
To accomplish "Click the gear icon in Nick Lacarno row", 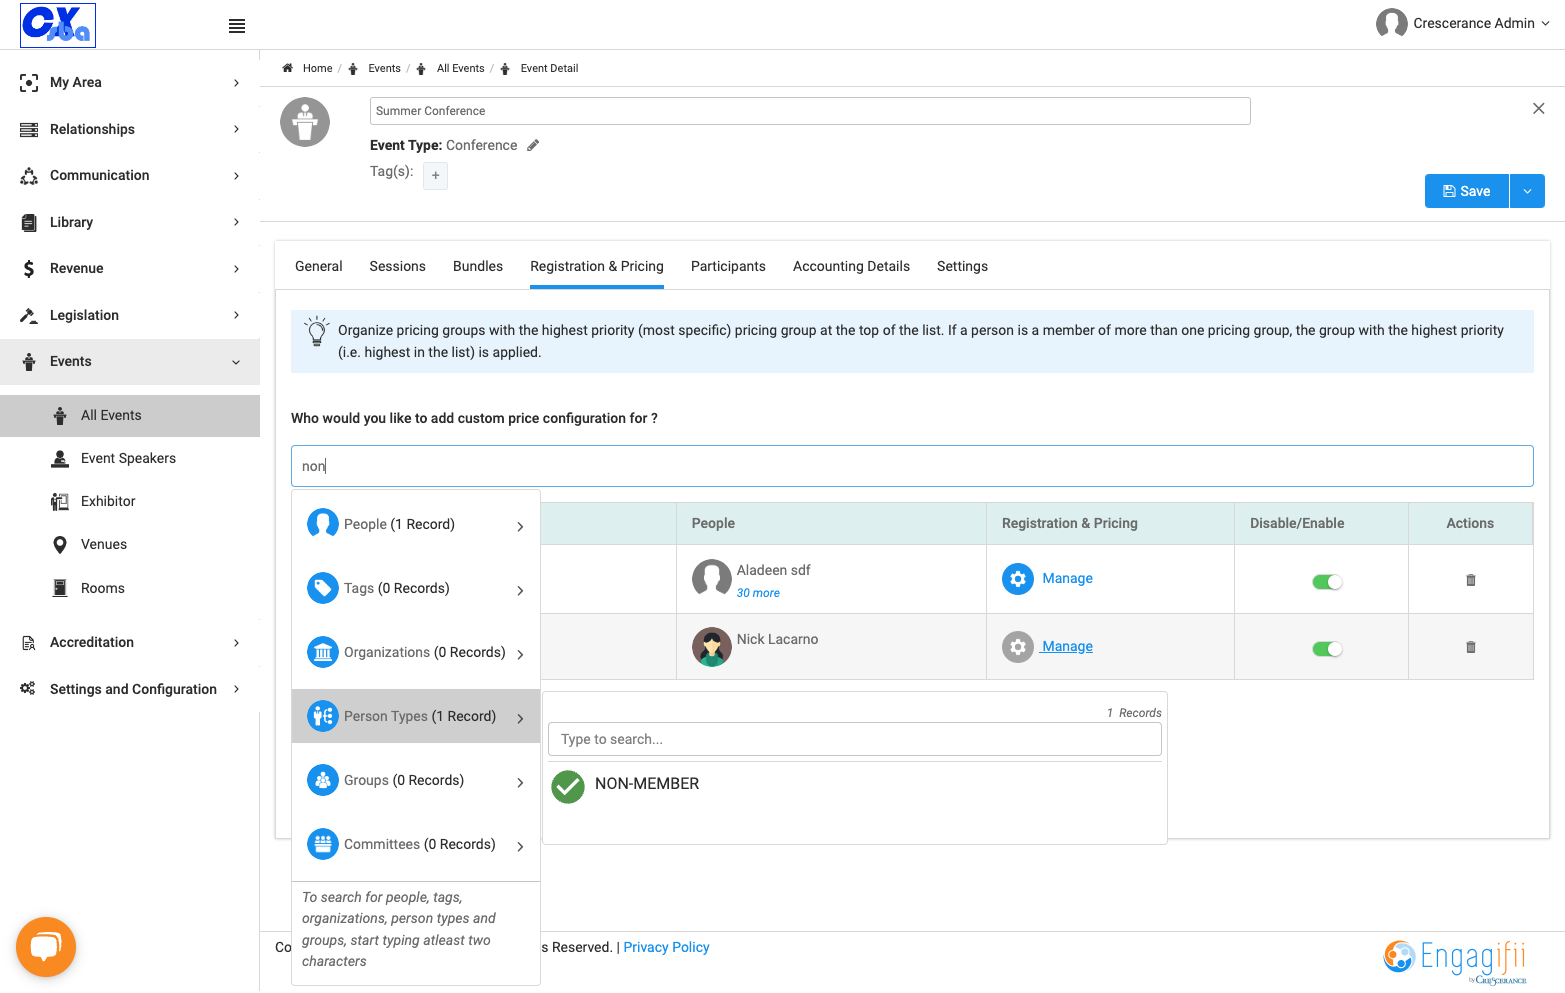I will click(1018, 647).
